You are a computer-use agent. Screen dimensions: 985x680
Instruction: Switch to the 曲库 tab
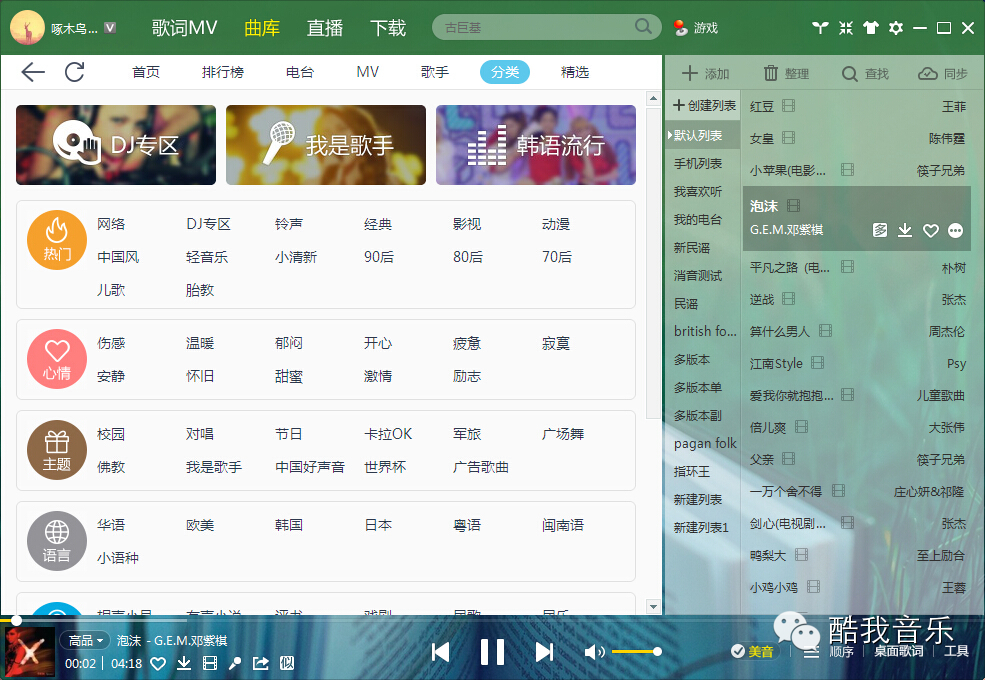click(x=262, y=28)
